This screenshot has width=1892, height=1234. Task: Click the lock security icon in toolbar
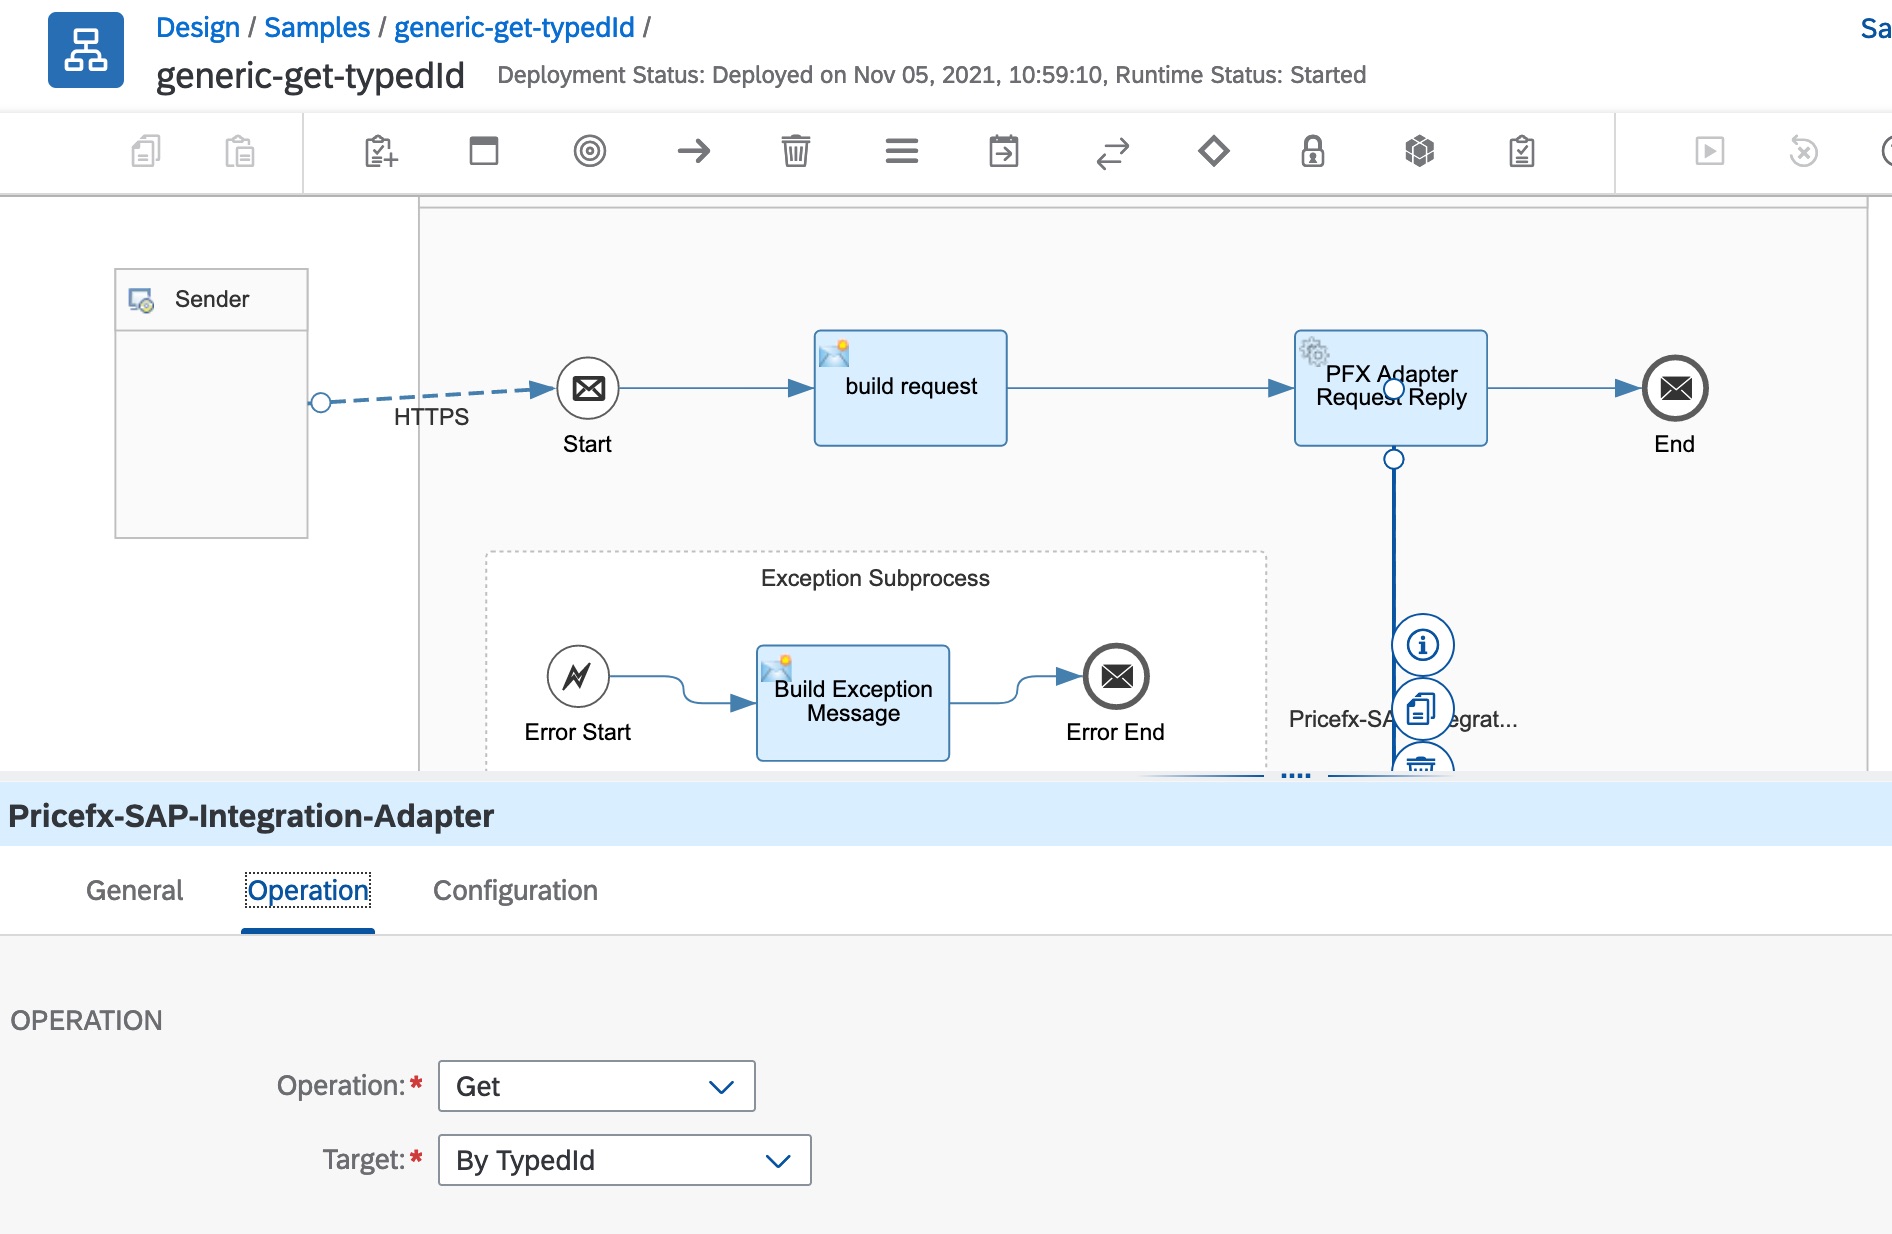(x=1312, y=152)
